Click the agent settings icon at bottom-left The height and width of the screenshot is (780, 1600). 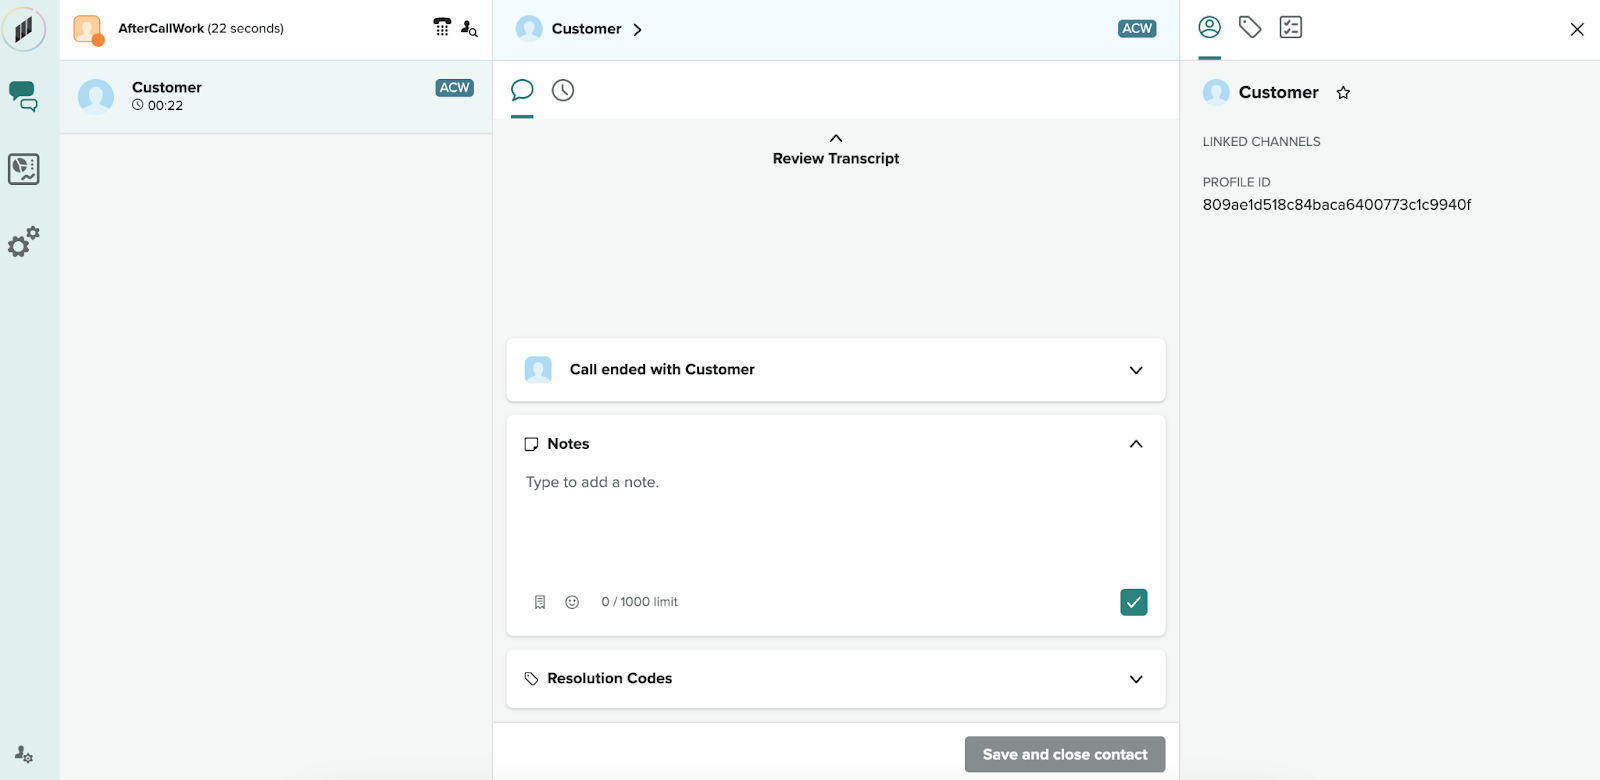pyautogui.click(x=23, y=754)
